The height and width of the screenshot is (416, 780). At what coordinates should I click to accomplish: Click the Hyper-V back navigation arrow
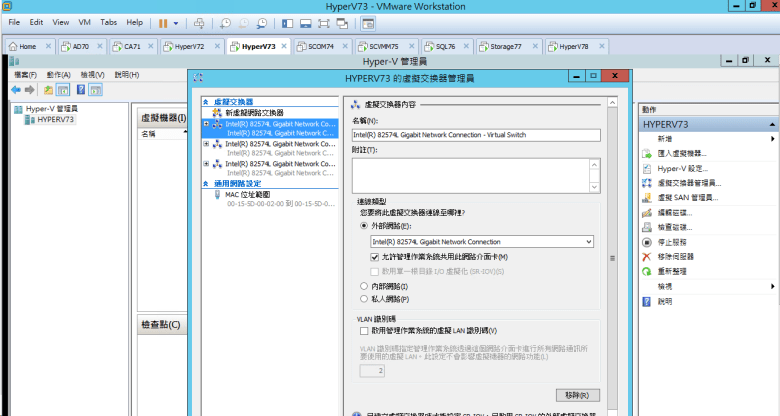coord(16,89)
